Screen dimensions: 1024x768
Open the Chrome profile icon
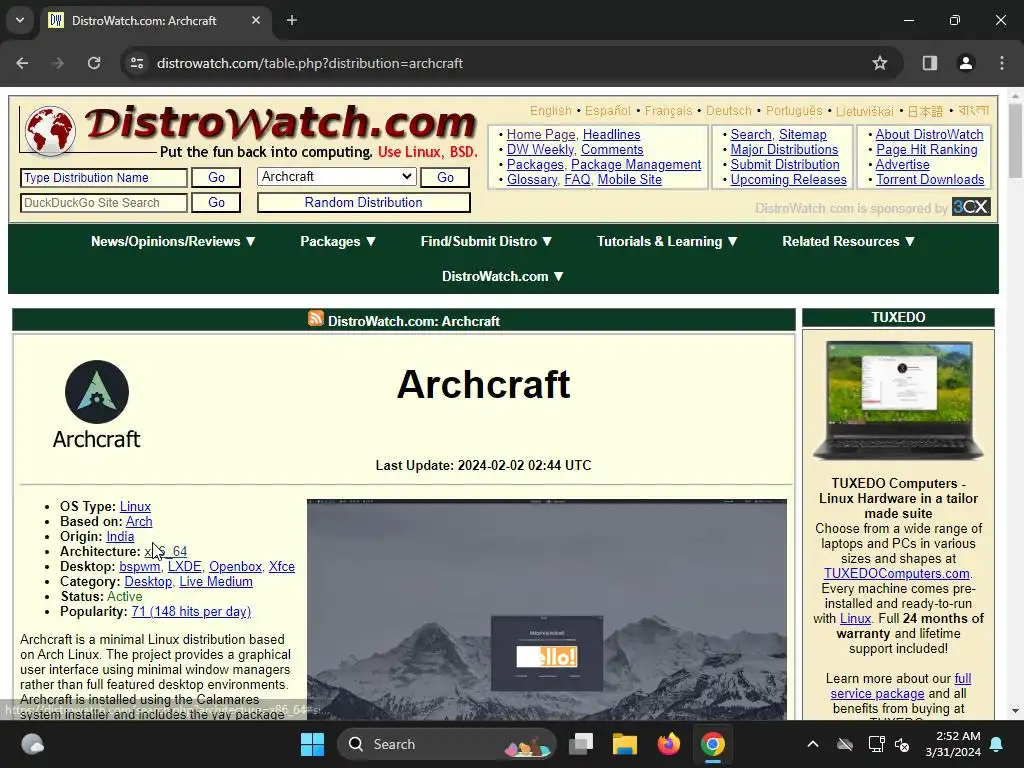point(965,63)
